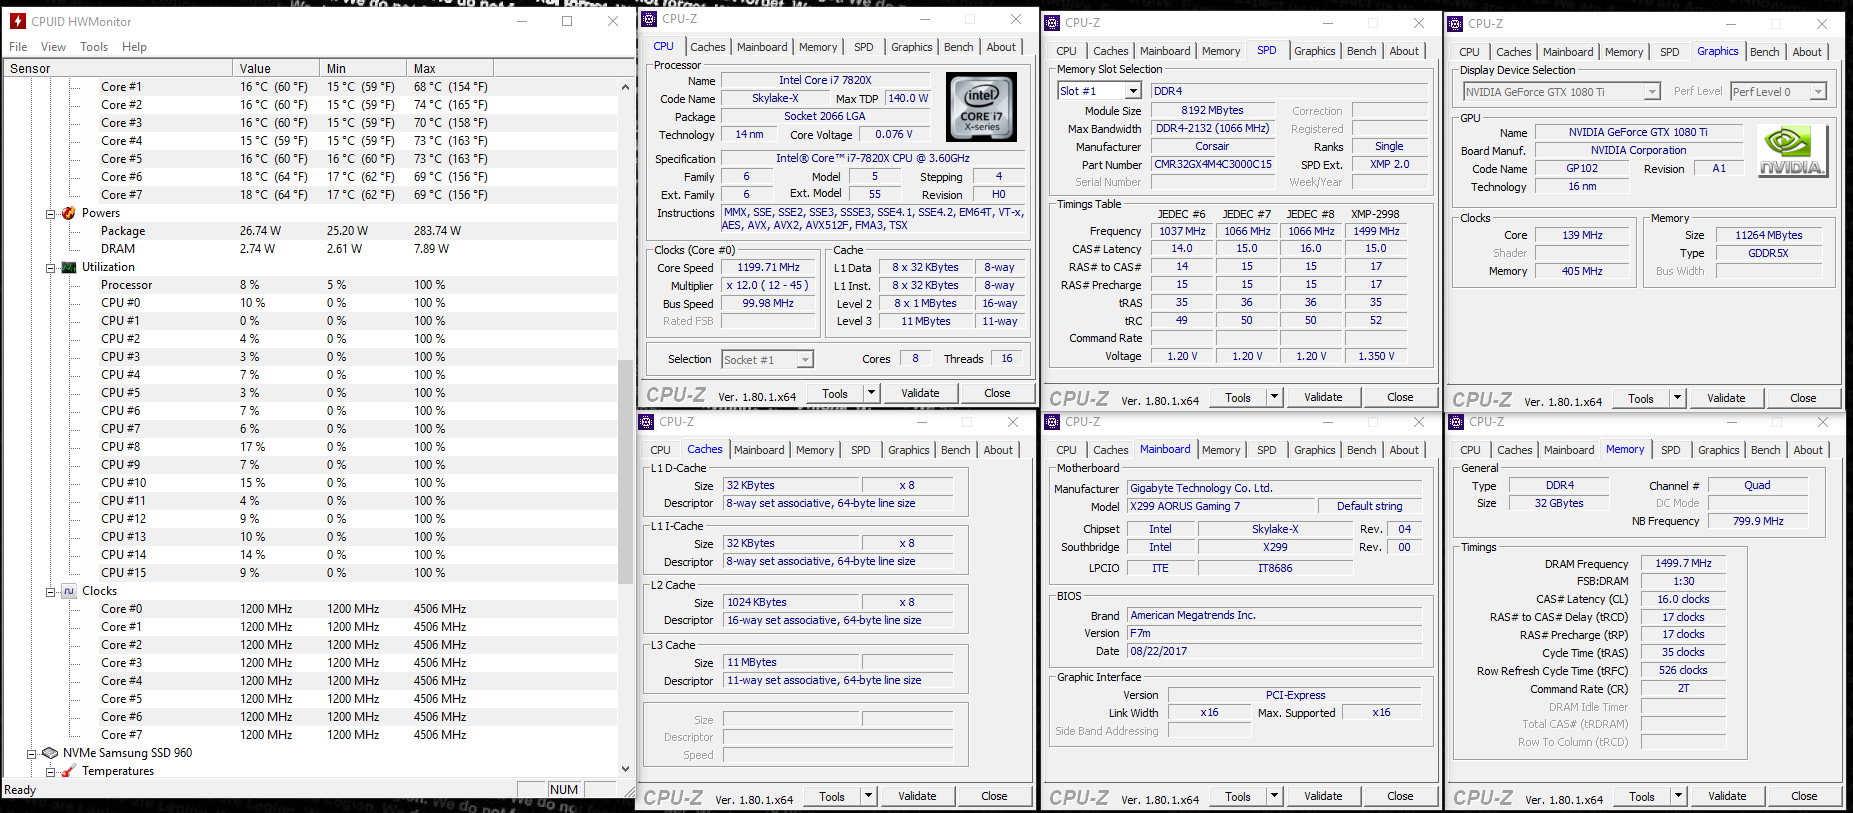Image resolution: width=1853 pixels, height=813 pixels.
Task: Click the Value column header
Action: 276,69
